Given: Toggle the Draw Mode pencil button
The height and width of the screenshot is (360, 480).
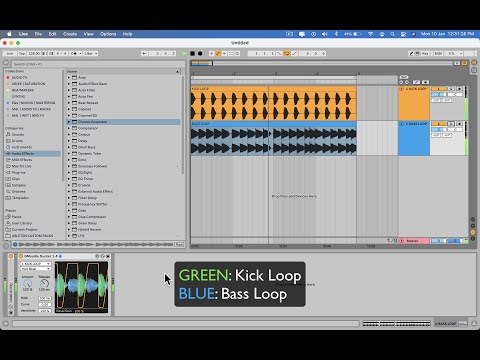Looking at the screenshot, I should 411,53.
